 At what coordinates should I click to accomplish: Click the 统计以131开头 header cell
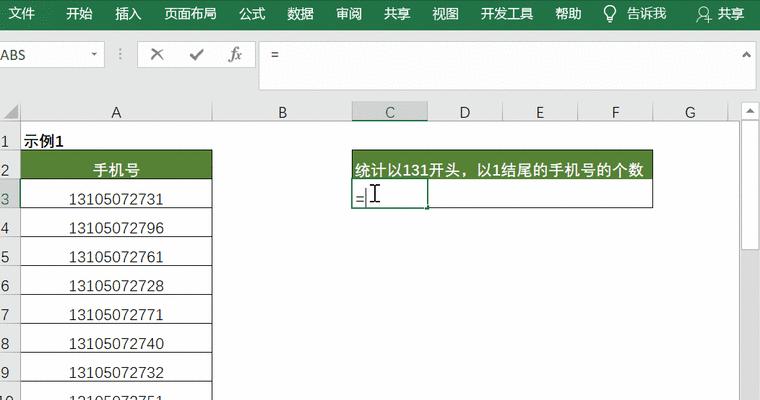502,165
